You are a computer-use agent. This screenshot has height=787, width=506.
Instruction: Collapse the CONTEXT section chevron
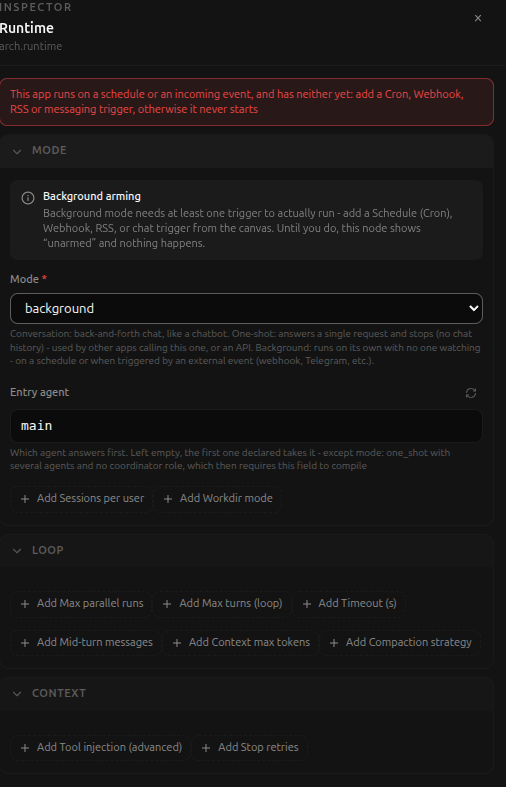tap(17, 694)
